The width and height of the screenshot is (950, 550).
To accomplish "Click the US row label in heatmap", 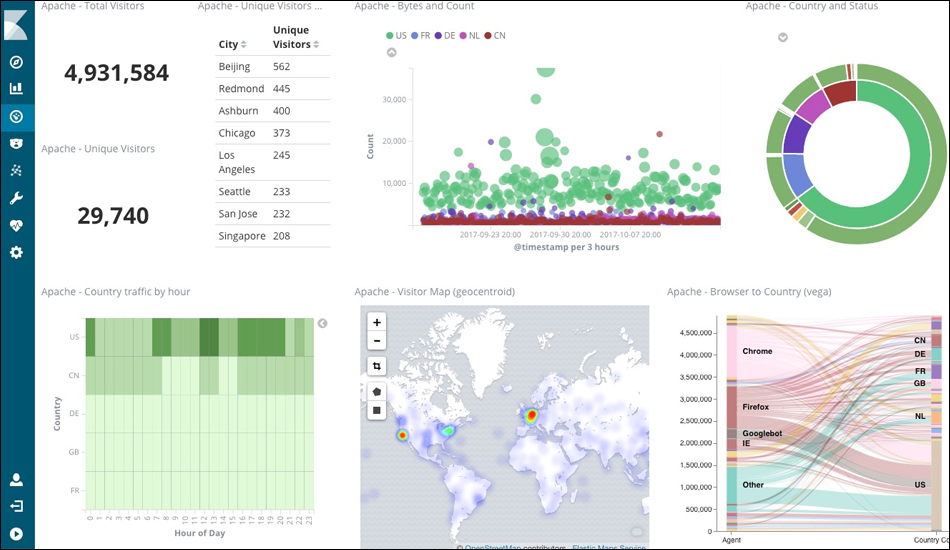I will pyautogui.click(x=74, y=337).
